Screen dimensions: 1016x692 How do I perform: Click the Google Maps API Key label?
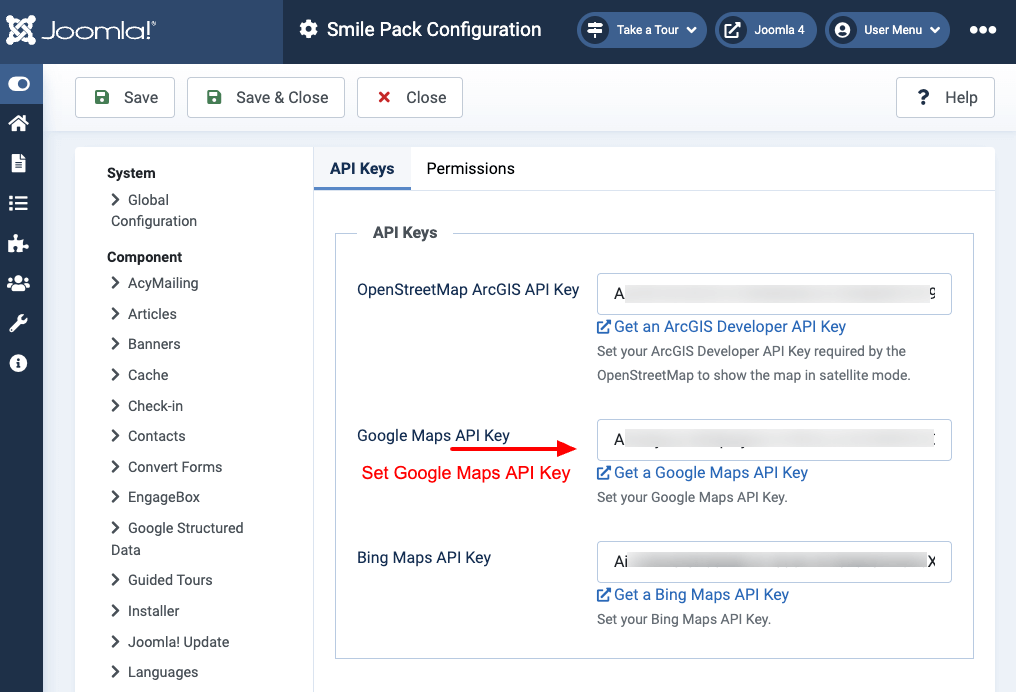click(x=433, y=435)
